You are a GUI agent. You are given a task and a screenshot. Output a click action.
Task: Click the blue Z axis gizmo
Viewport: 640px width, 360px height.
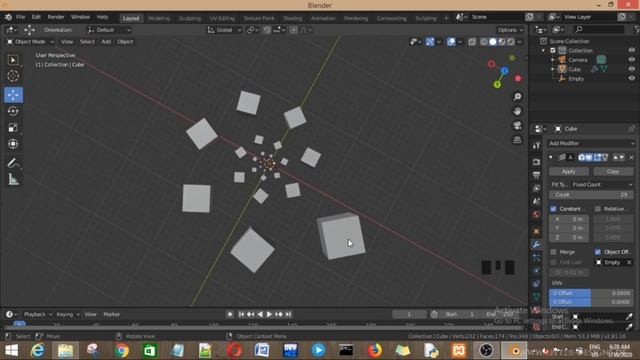pos(505,71)
